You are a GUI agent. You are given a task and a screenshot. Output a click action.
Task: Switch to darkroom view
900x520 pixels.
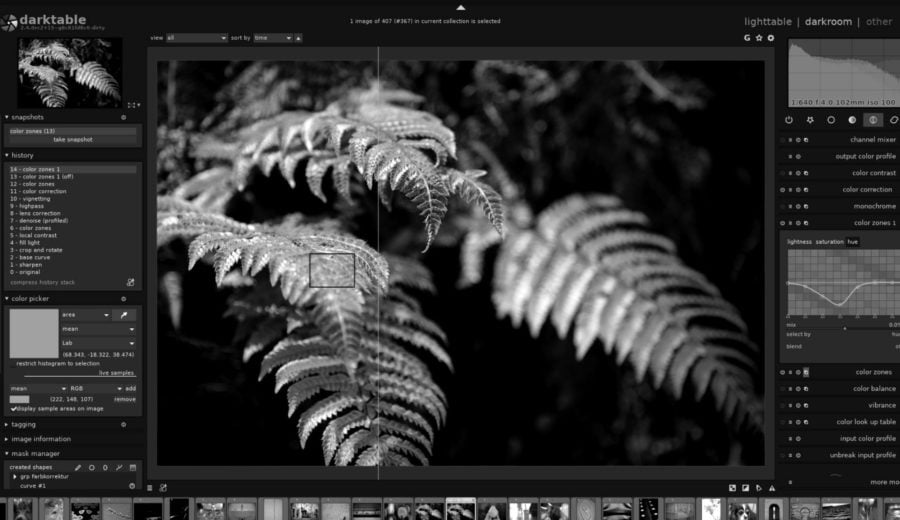tap(828, 22)
